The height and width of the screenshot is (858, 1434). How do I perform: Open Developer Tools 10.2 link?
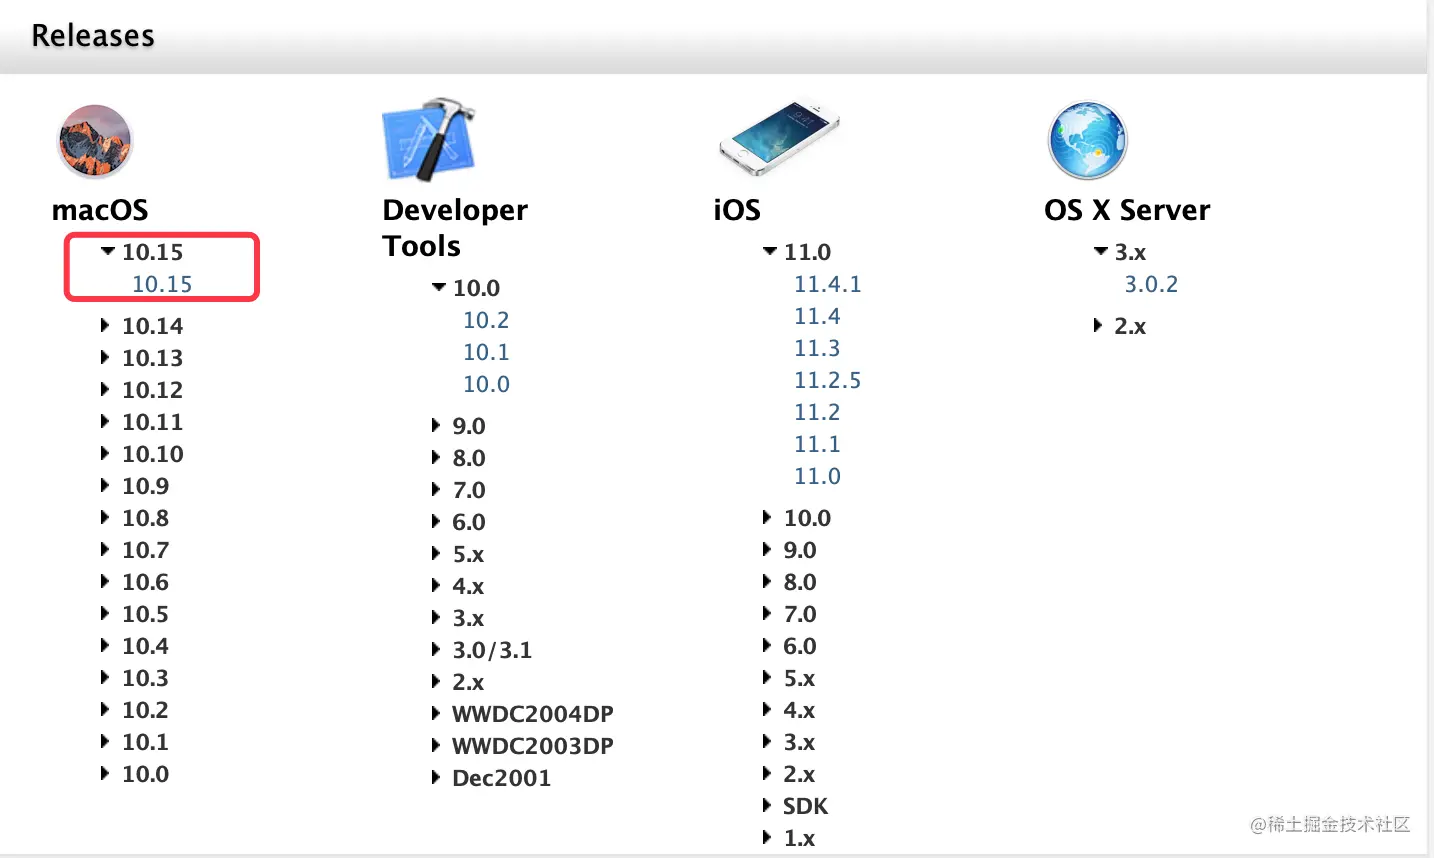486,320
